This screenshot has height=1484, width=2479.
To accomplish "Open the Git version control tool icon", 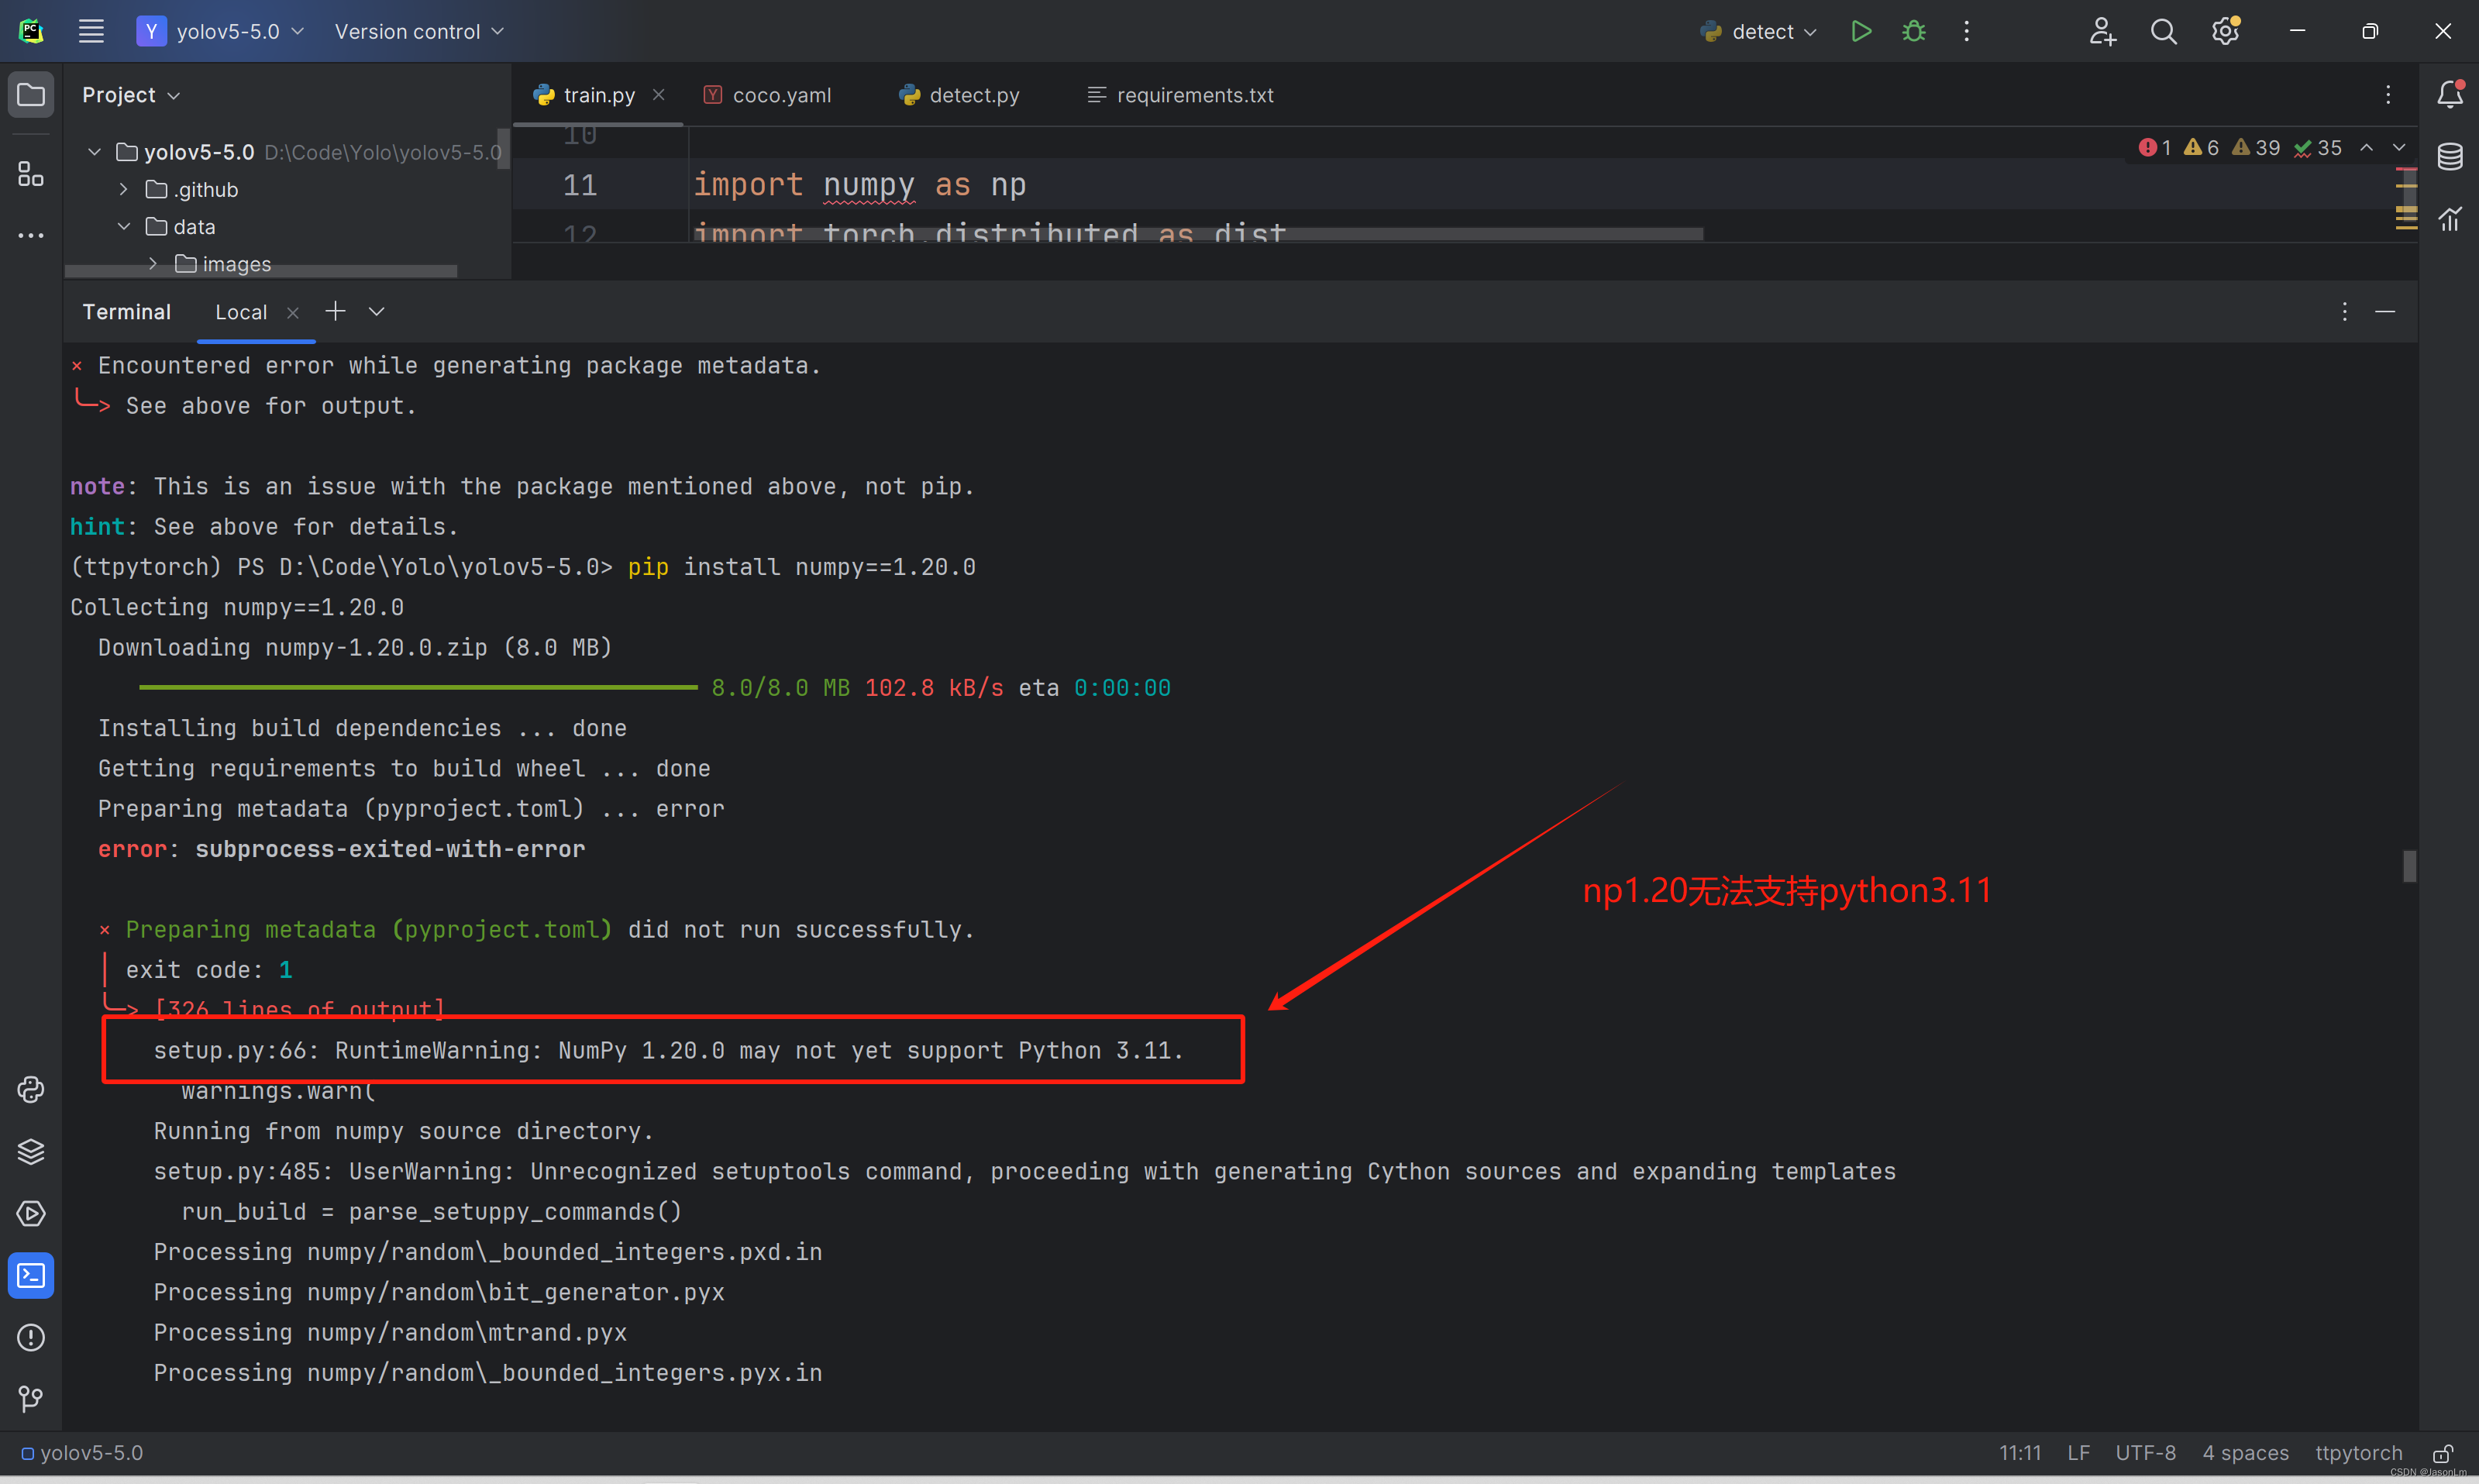I will pos(31,1398).
